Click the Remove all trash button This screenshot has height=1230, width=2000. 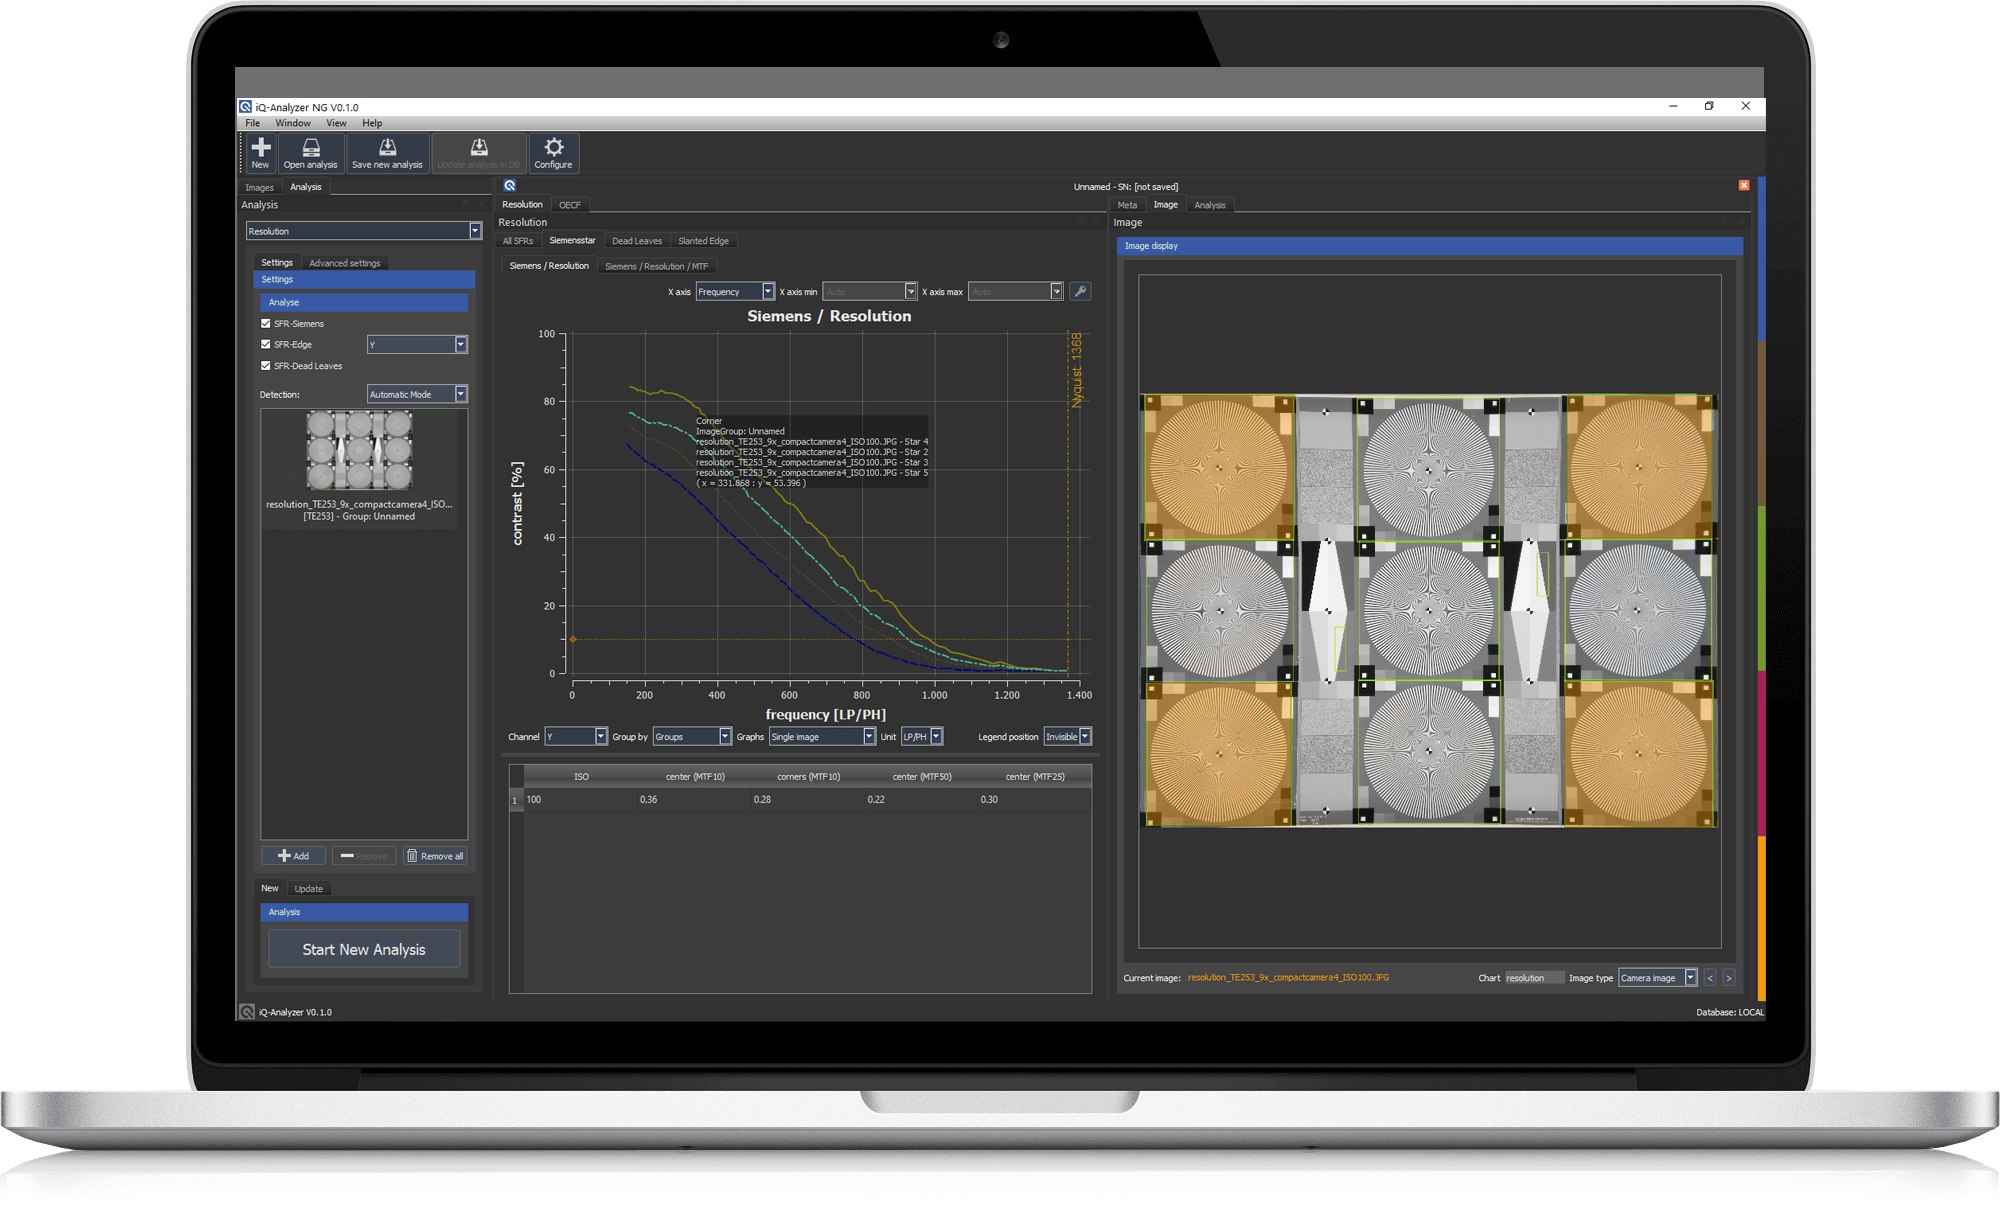(x=435, y=856)
